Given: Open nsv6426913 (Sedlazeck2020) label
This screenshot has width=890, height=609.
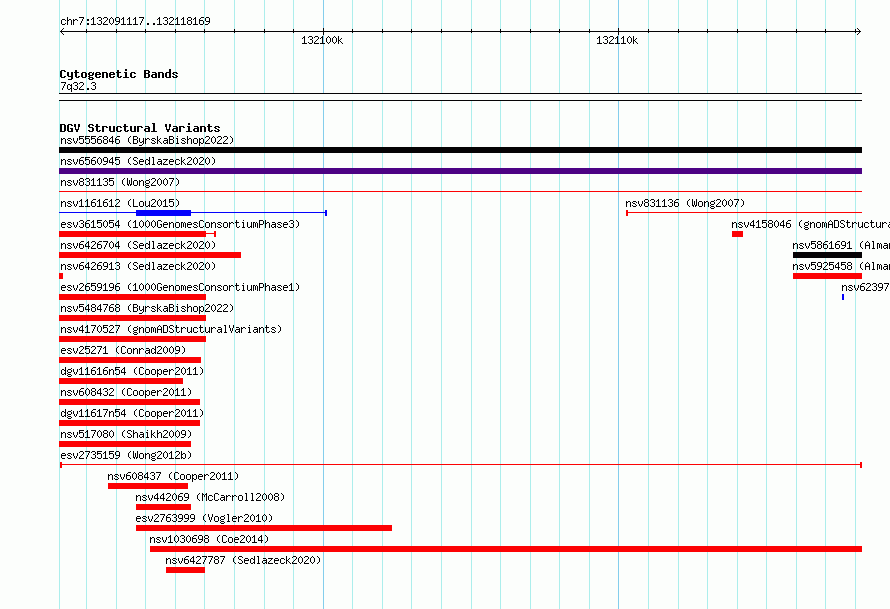Looking at the screenshot, I should pos(138,266).
